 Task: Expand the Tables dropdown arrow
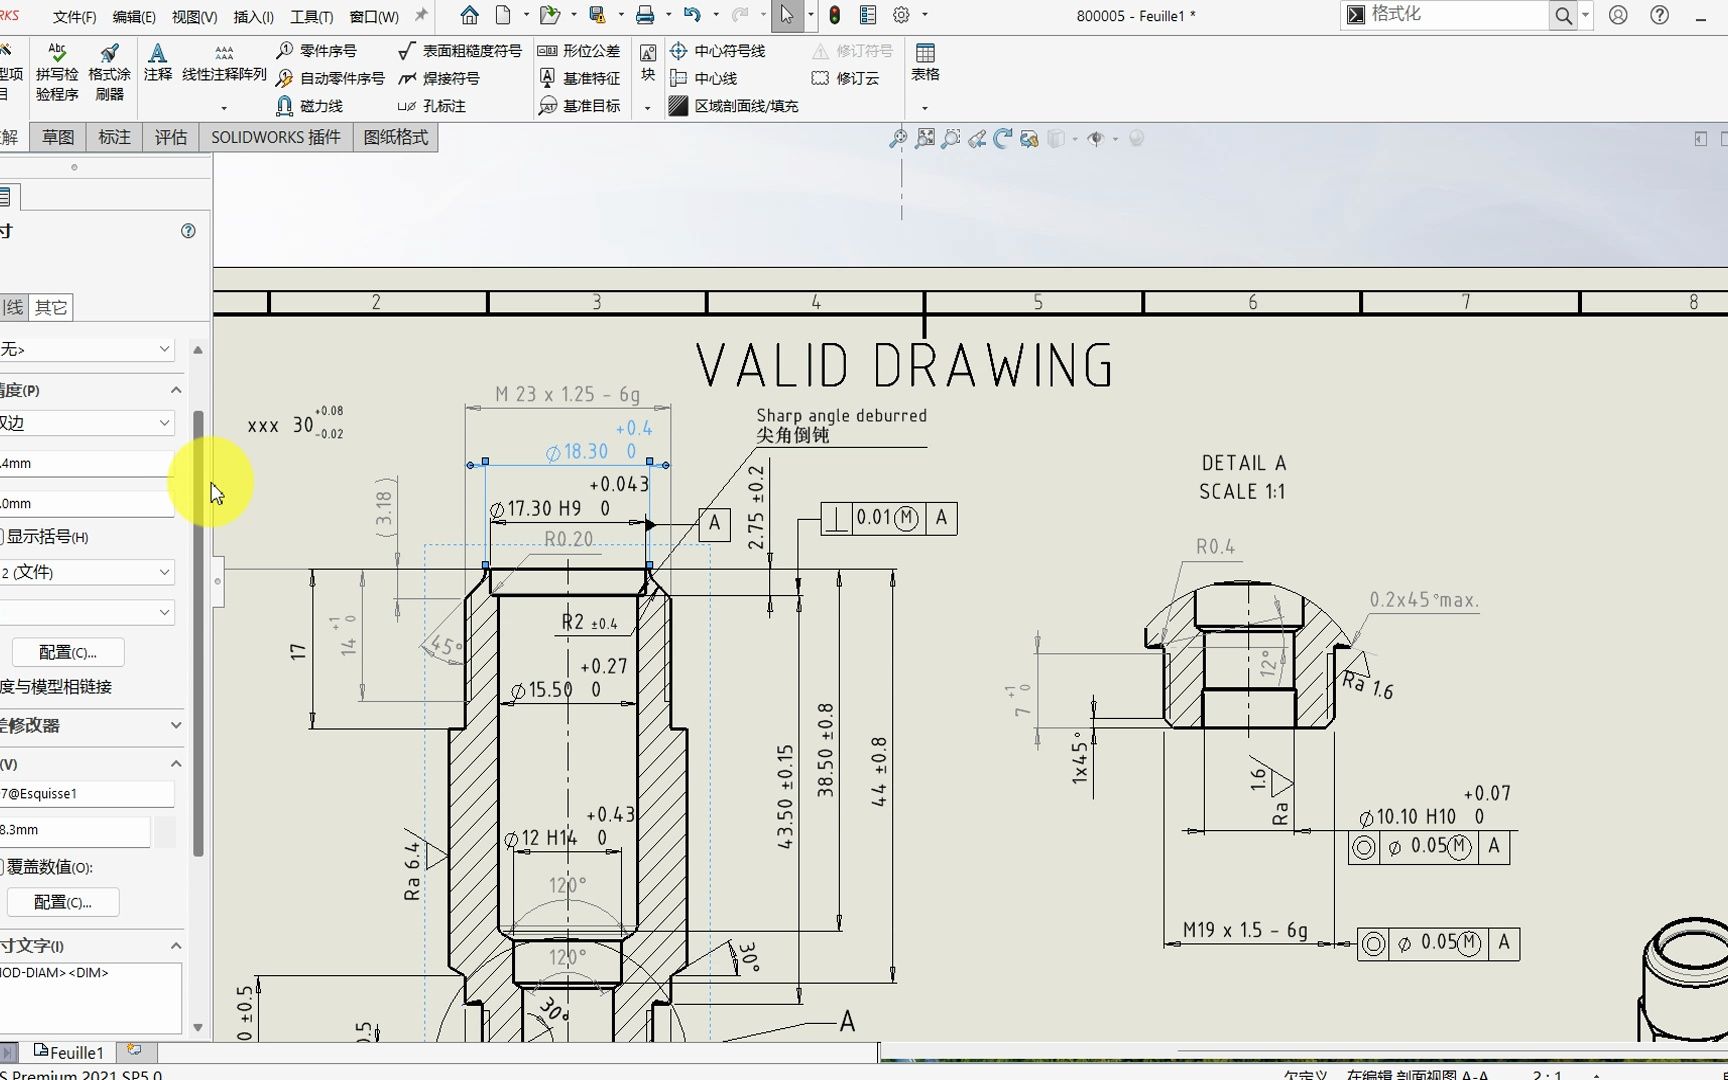tap(925, 107)
